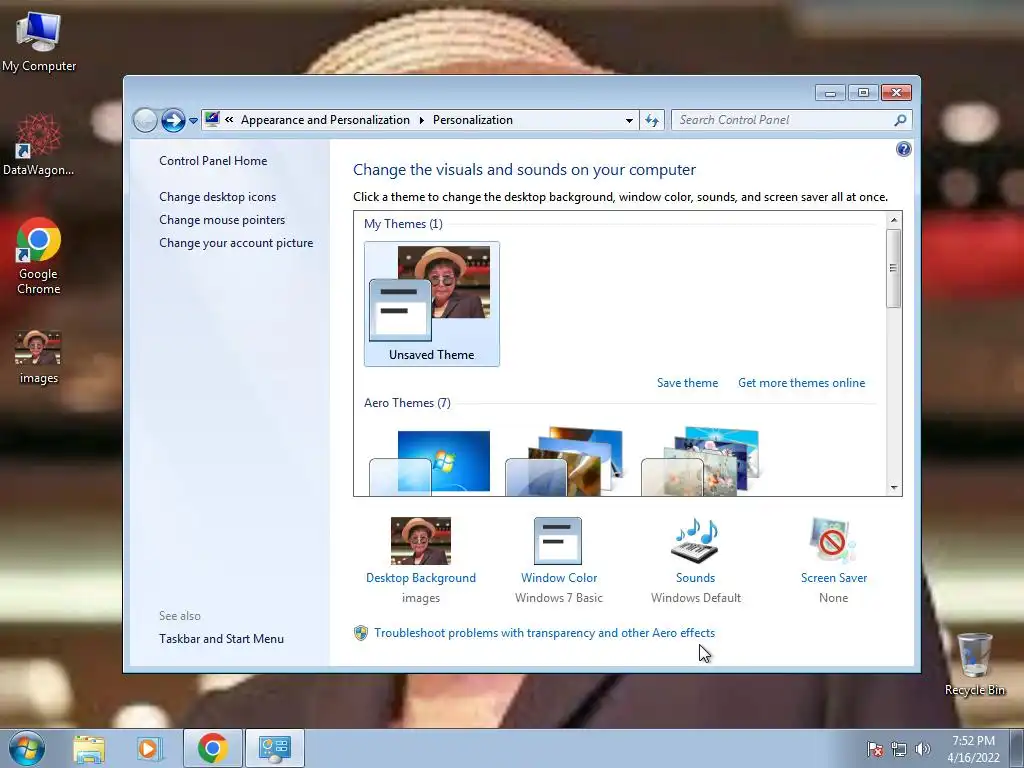This screenshot has width=1024, height=768.
Task: Click the themes list scrollbar thumb
Action: pyautogui.click(x=894, y=268)
